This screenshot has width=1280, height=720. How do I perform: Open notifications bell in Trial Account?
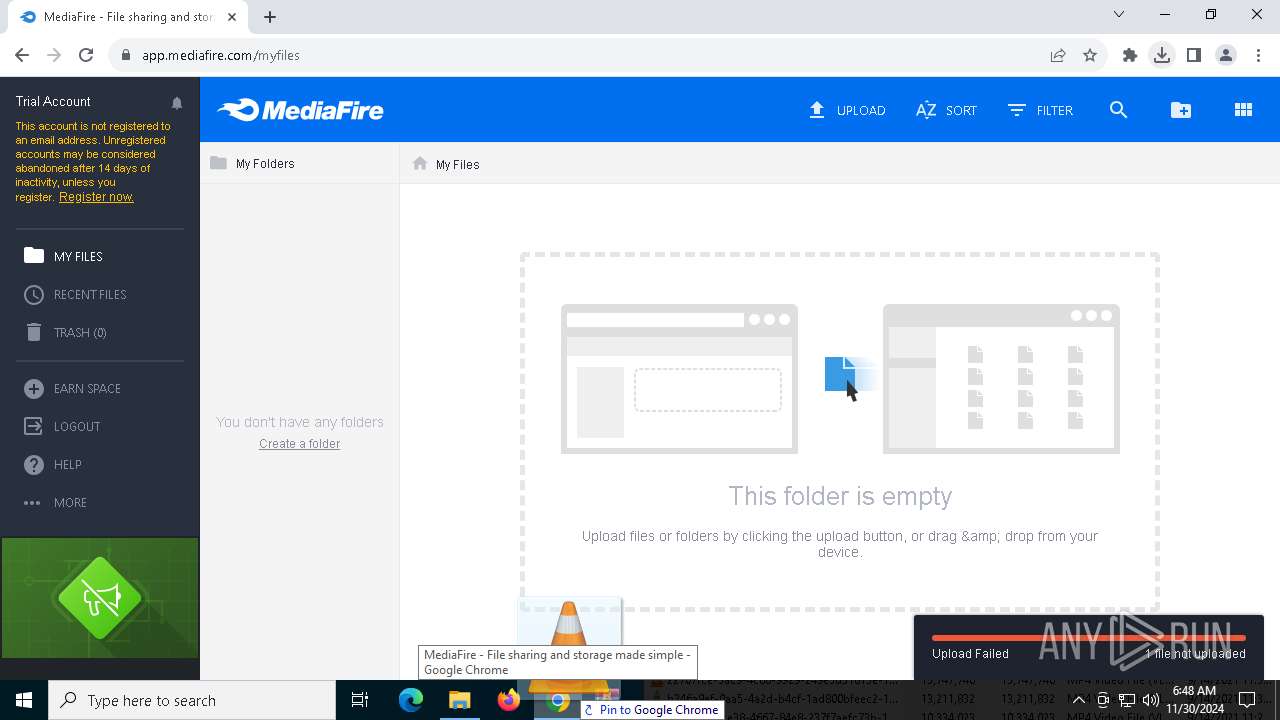(177, 102)
